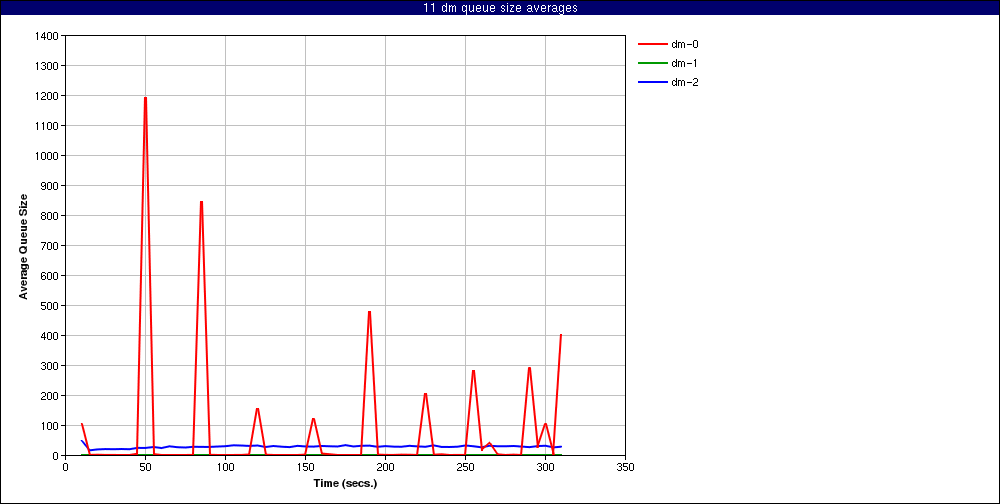Click x-axis tick label 250
Screen dimensions: 1000x504
tap(465, 468)
